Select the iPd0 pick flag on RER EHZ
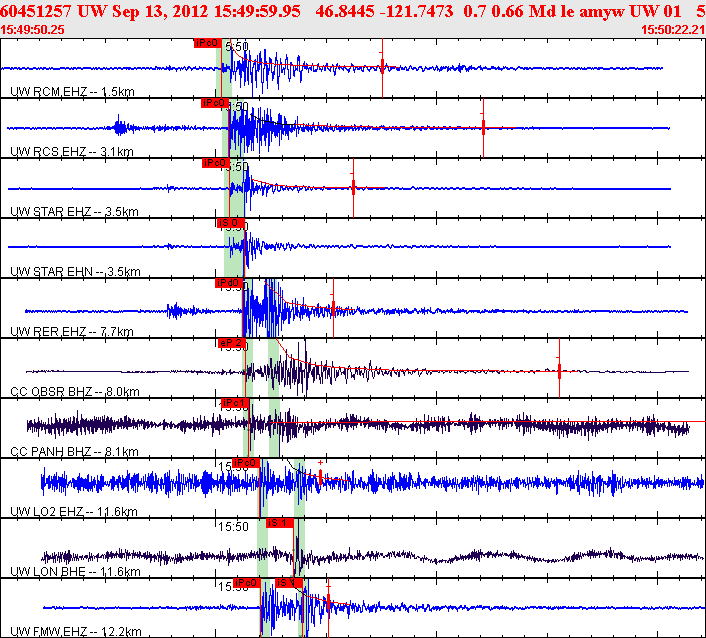This screenshot has width=706, height=638. 229,283
